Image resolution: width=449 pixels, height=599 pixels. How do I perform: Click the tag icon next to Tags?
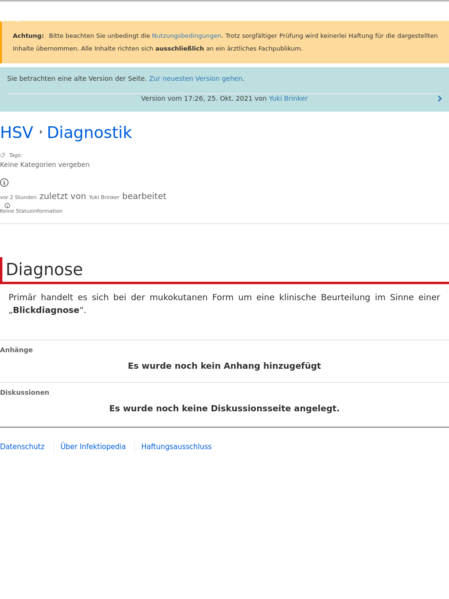[x=3, y=155]
